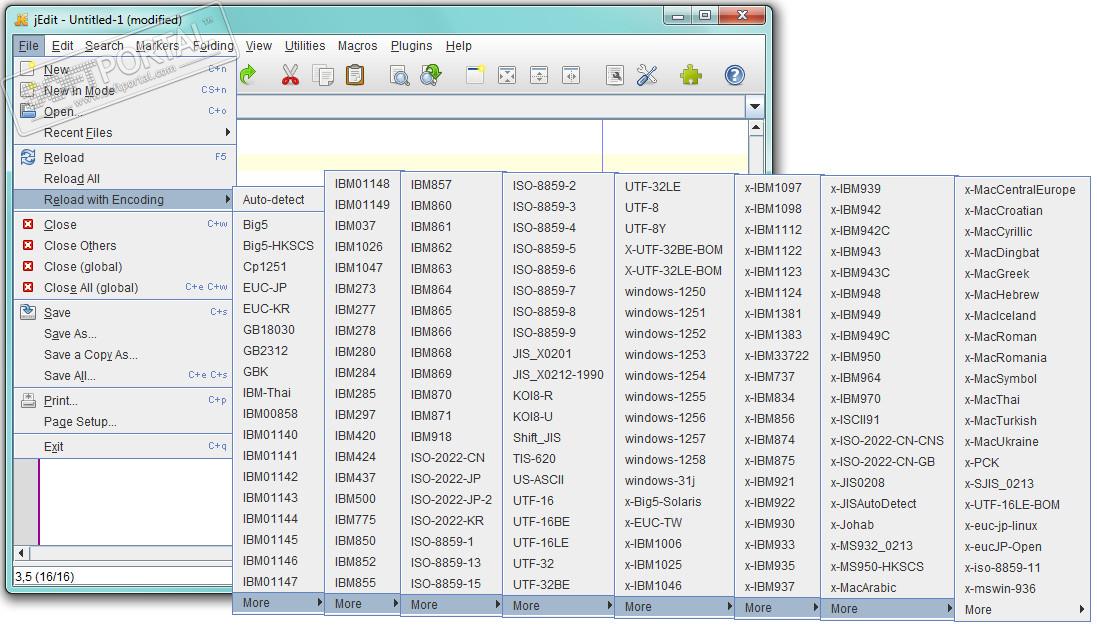1097x628 pixels.
Task: Click the Unsplit all panes icon
Action: (507, 75)
